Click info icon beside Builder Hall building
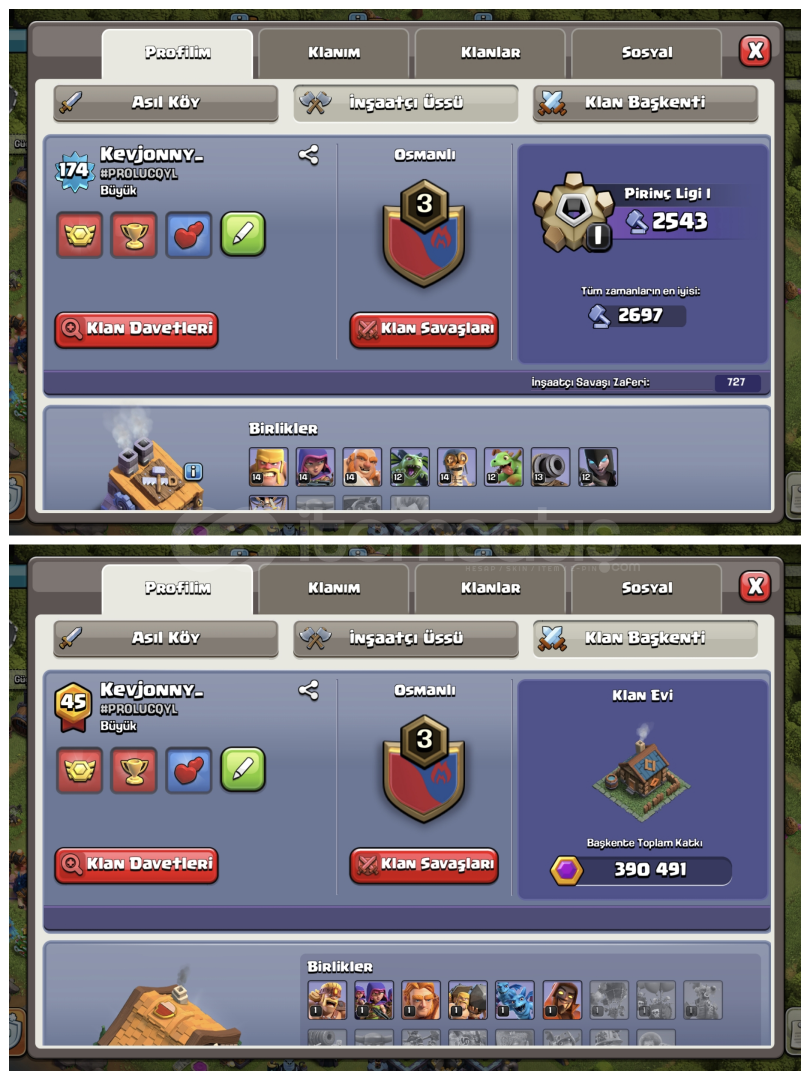The image size is (810, 1080). 194,472
